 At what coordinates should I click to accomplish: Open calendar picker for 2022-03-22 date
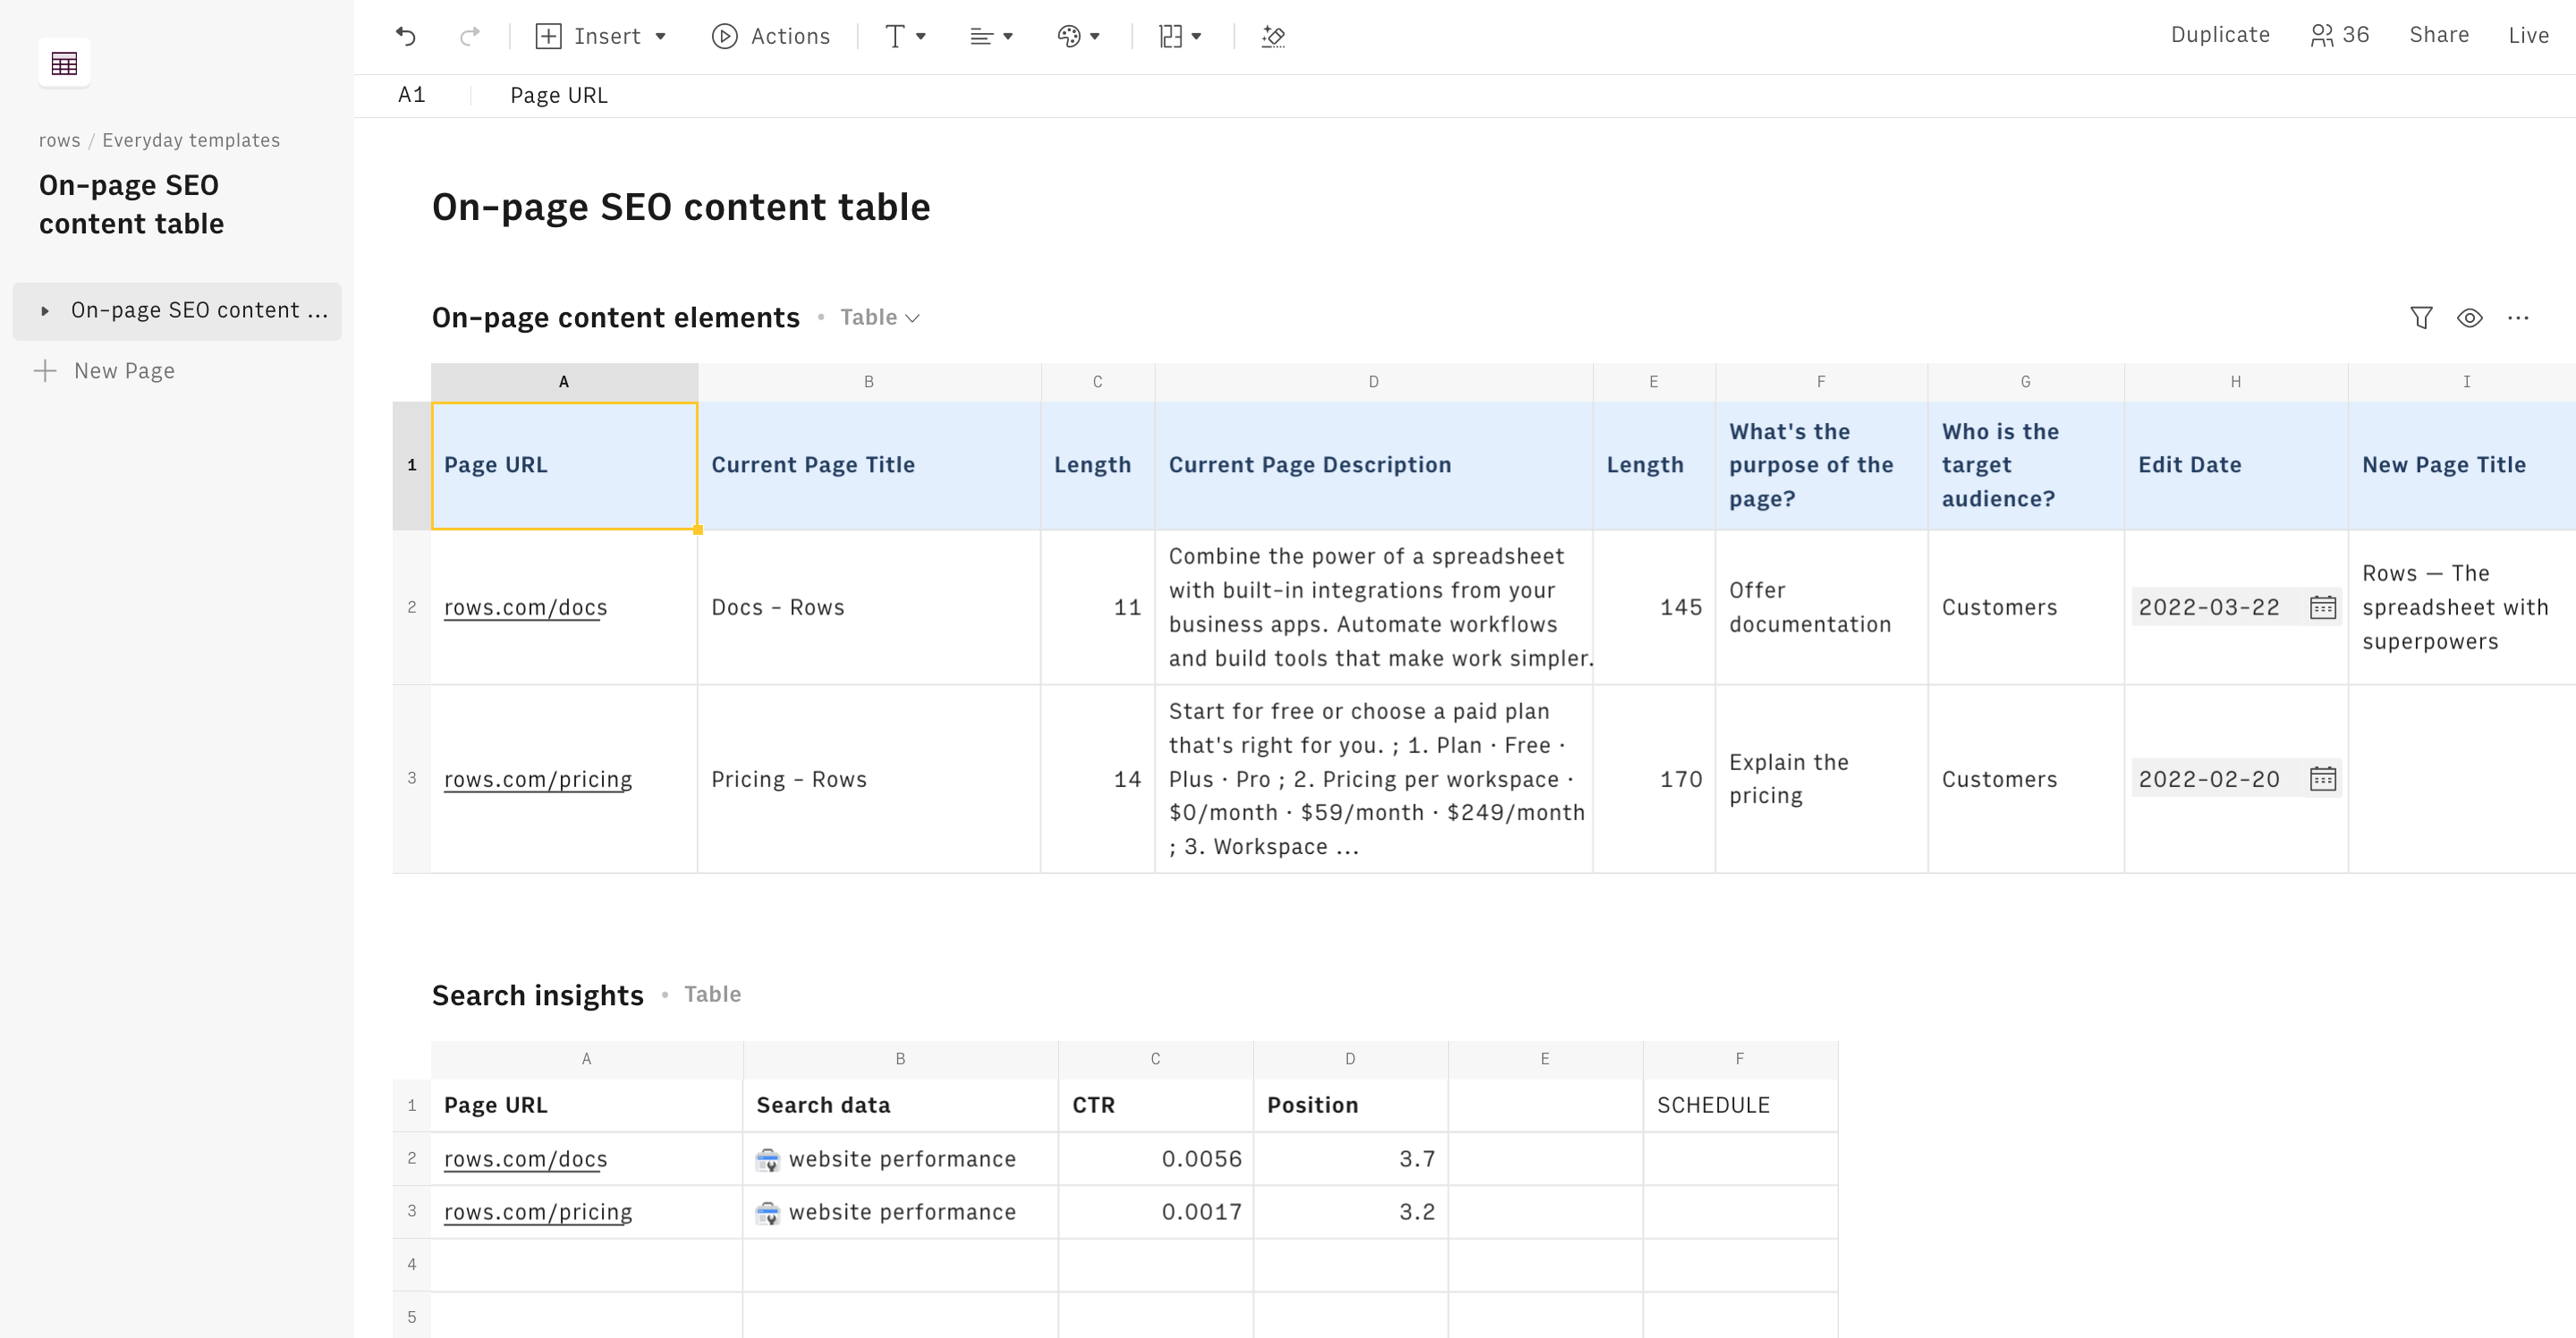2322,607
